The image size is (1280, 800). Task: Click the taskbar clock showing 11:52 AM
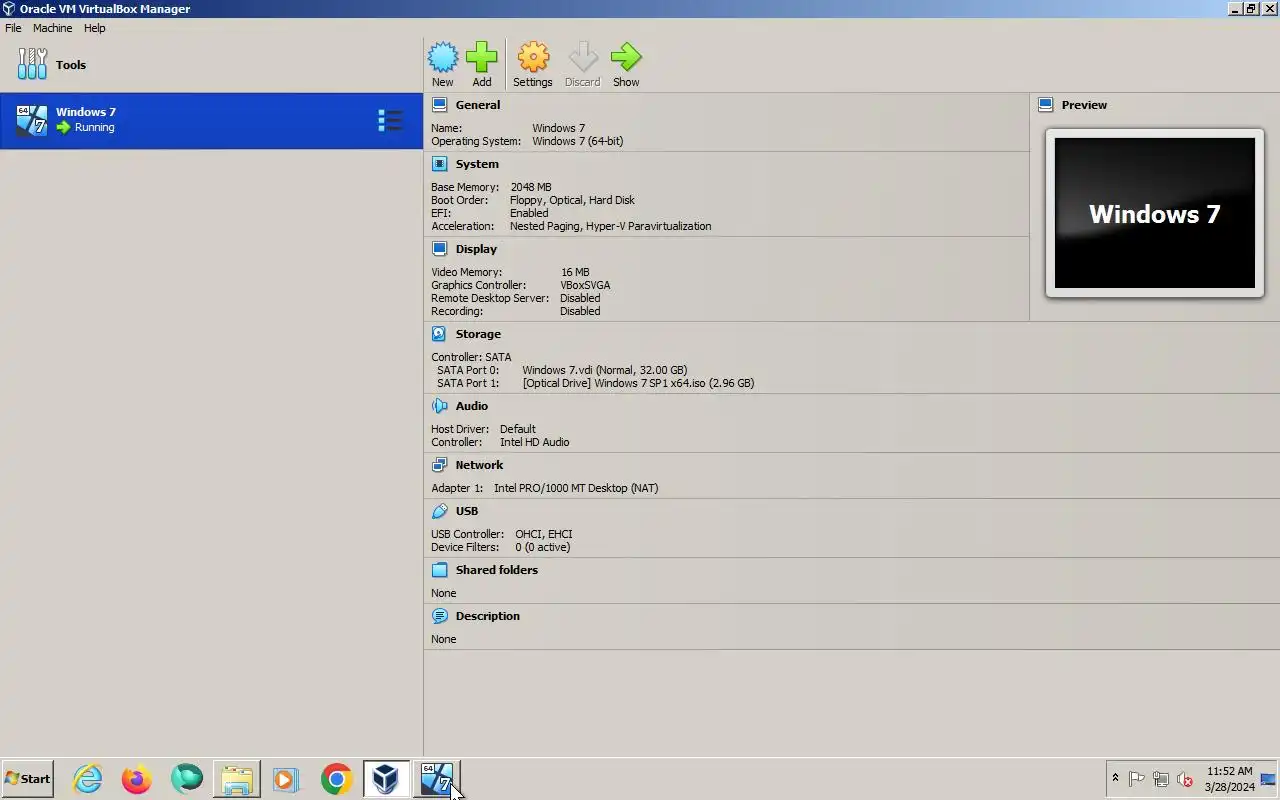tap(1229, 779)
